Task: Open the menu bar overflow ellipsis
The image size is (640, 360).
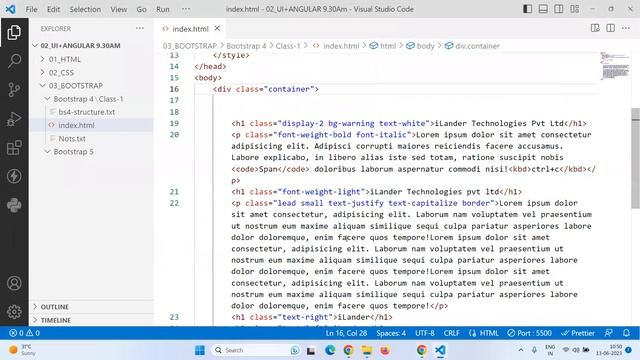Action: pos(186,9)
